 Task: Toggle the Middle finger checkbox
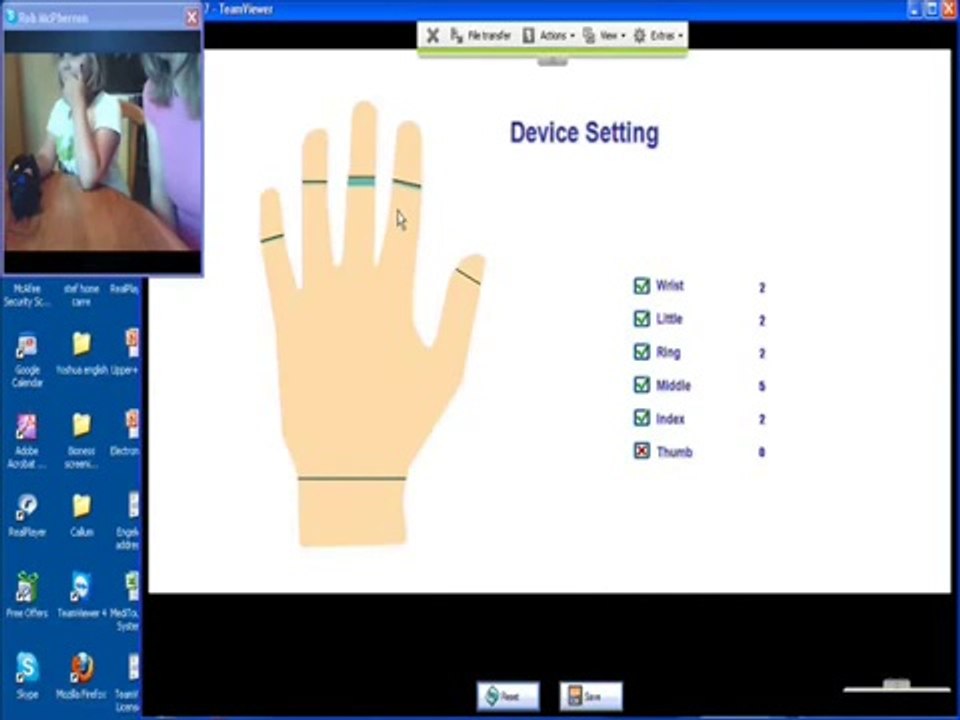click(x=642, y=385)
